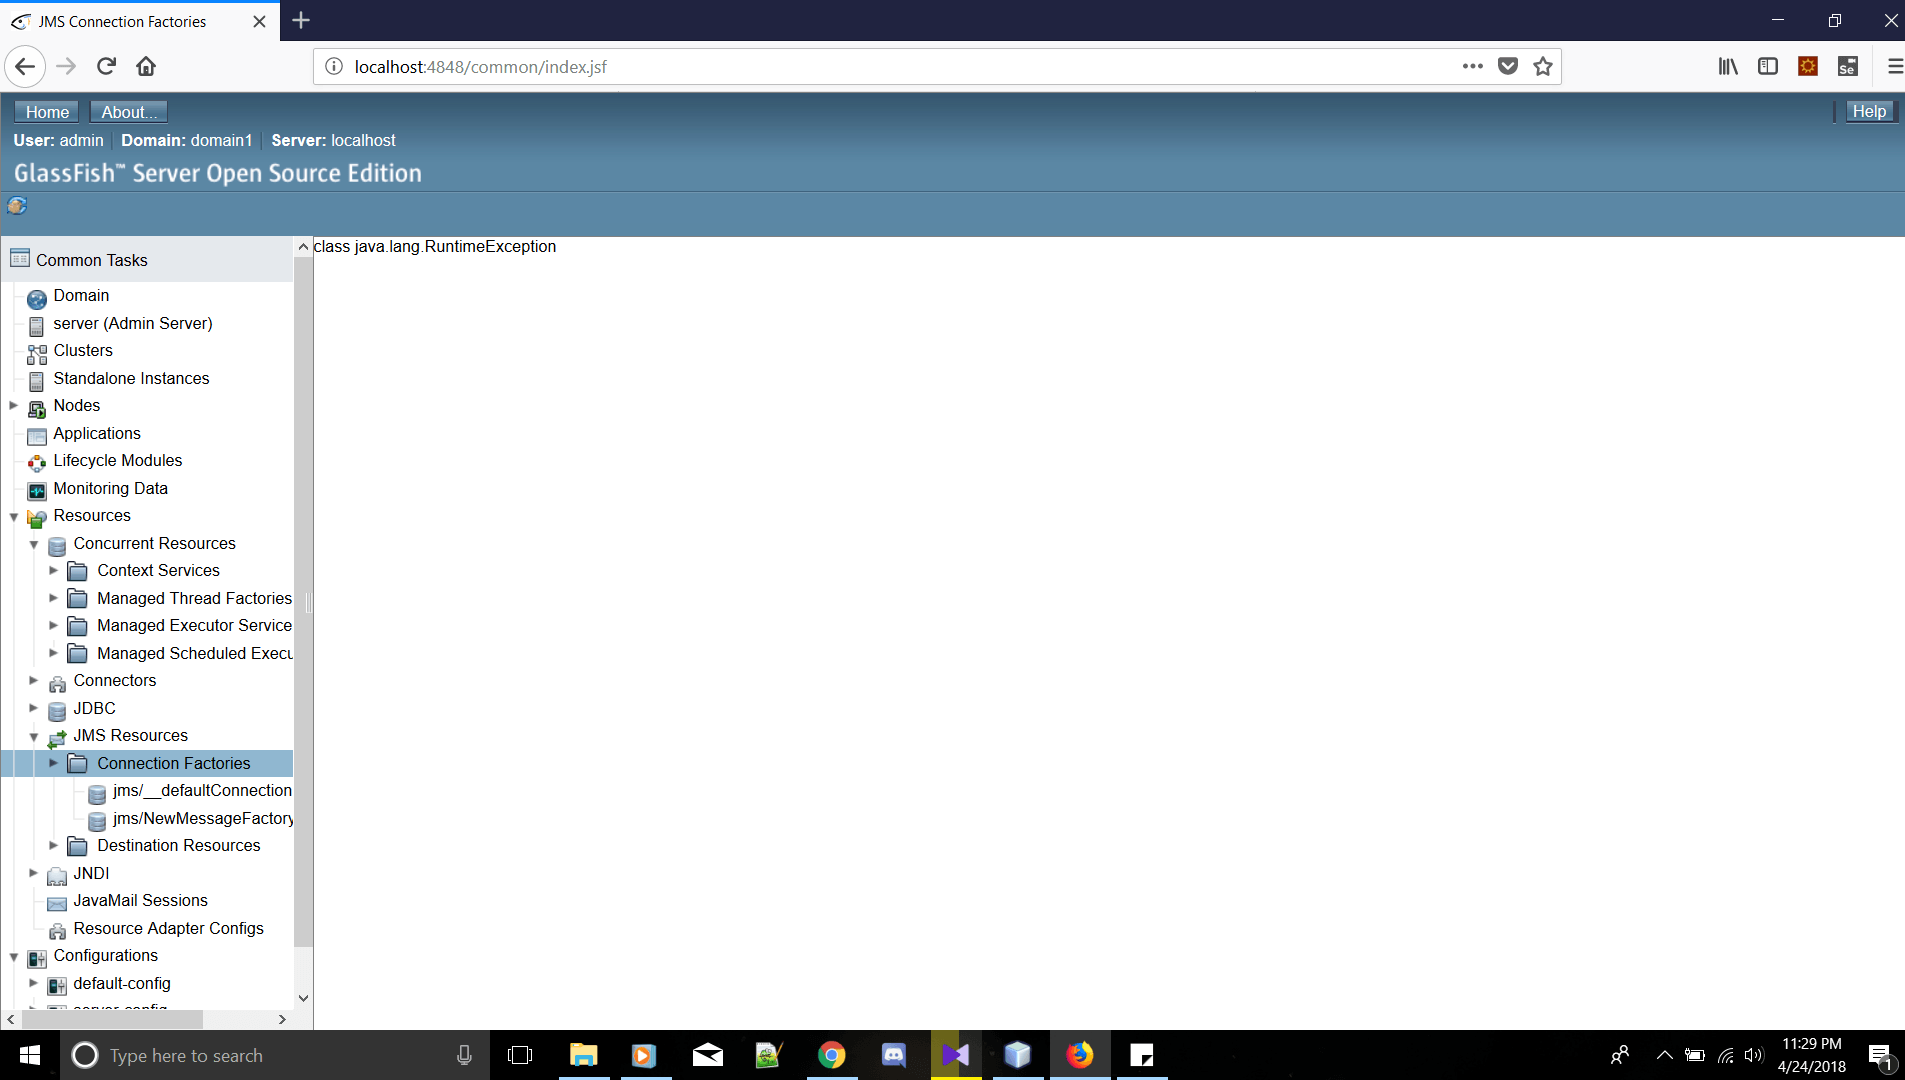1905x1080 pixels.
Task: Expand the Destination Resources folder
Action: click(x=54, y=845)
